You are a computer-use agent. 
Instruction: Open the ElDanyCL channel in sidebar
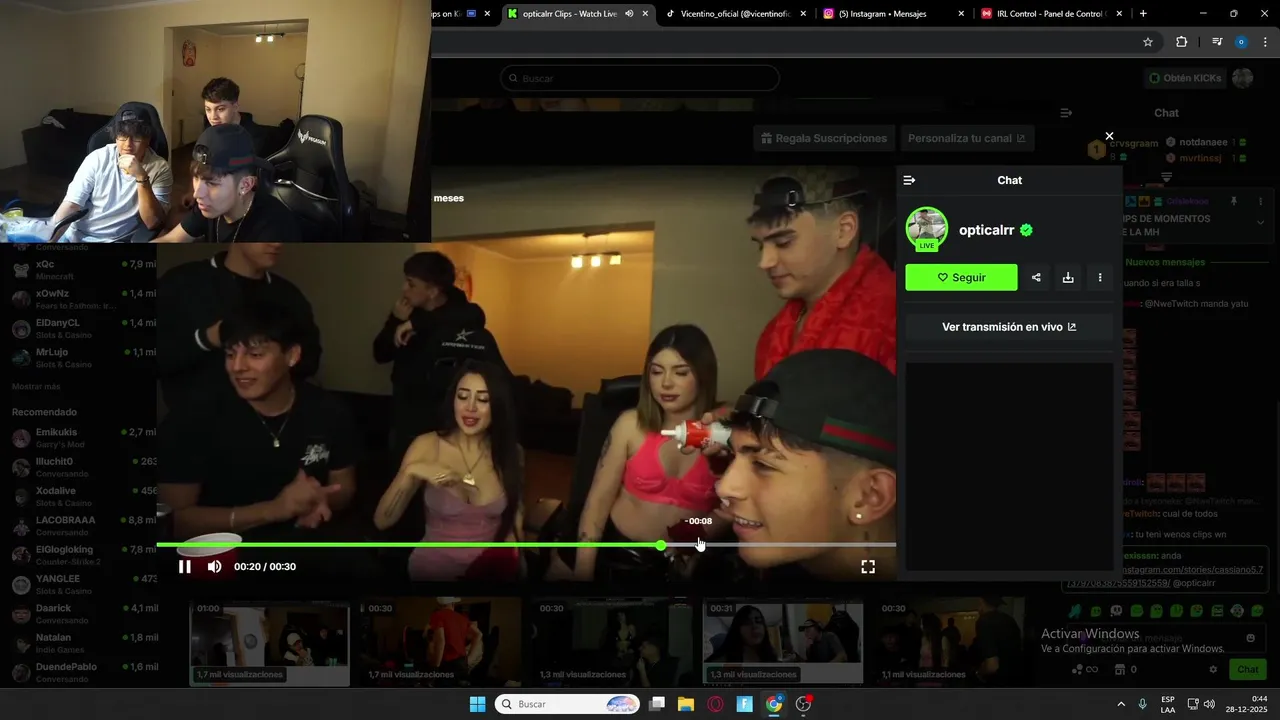[78, 328]
